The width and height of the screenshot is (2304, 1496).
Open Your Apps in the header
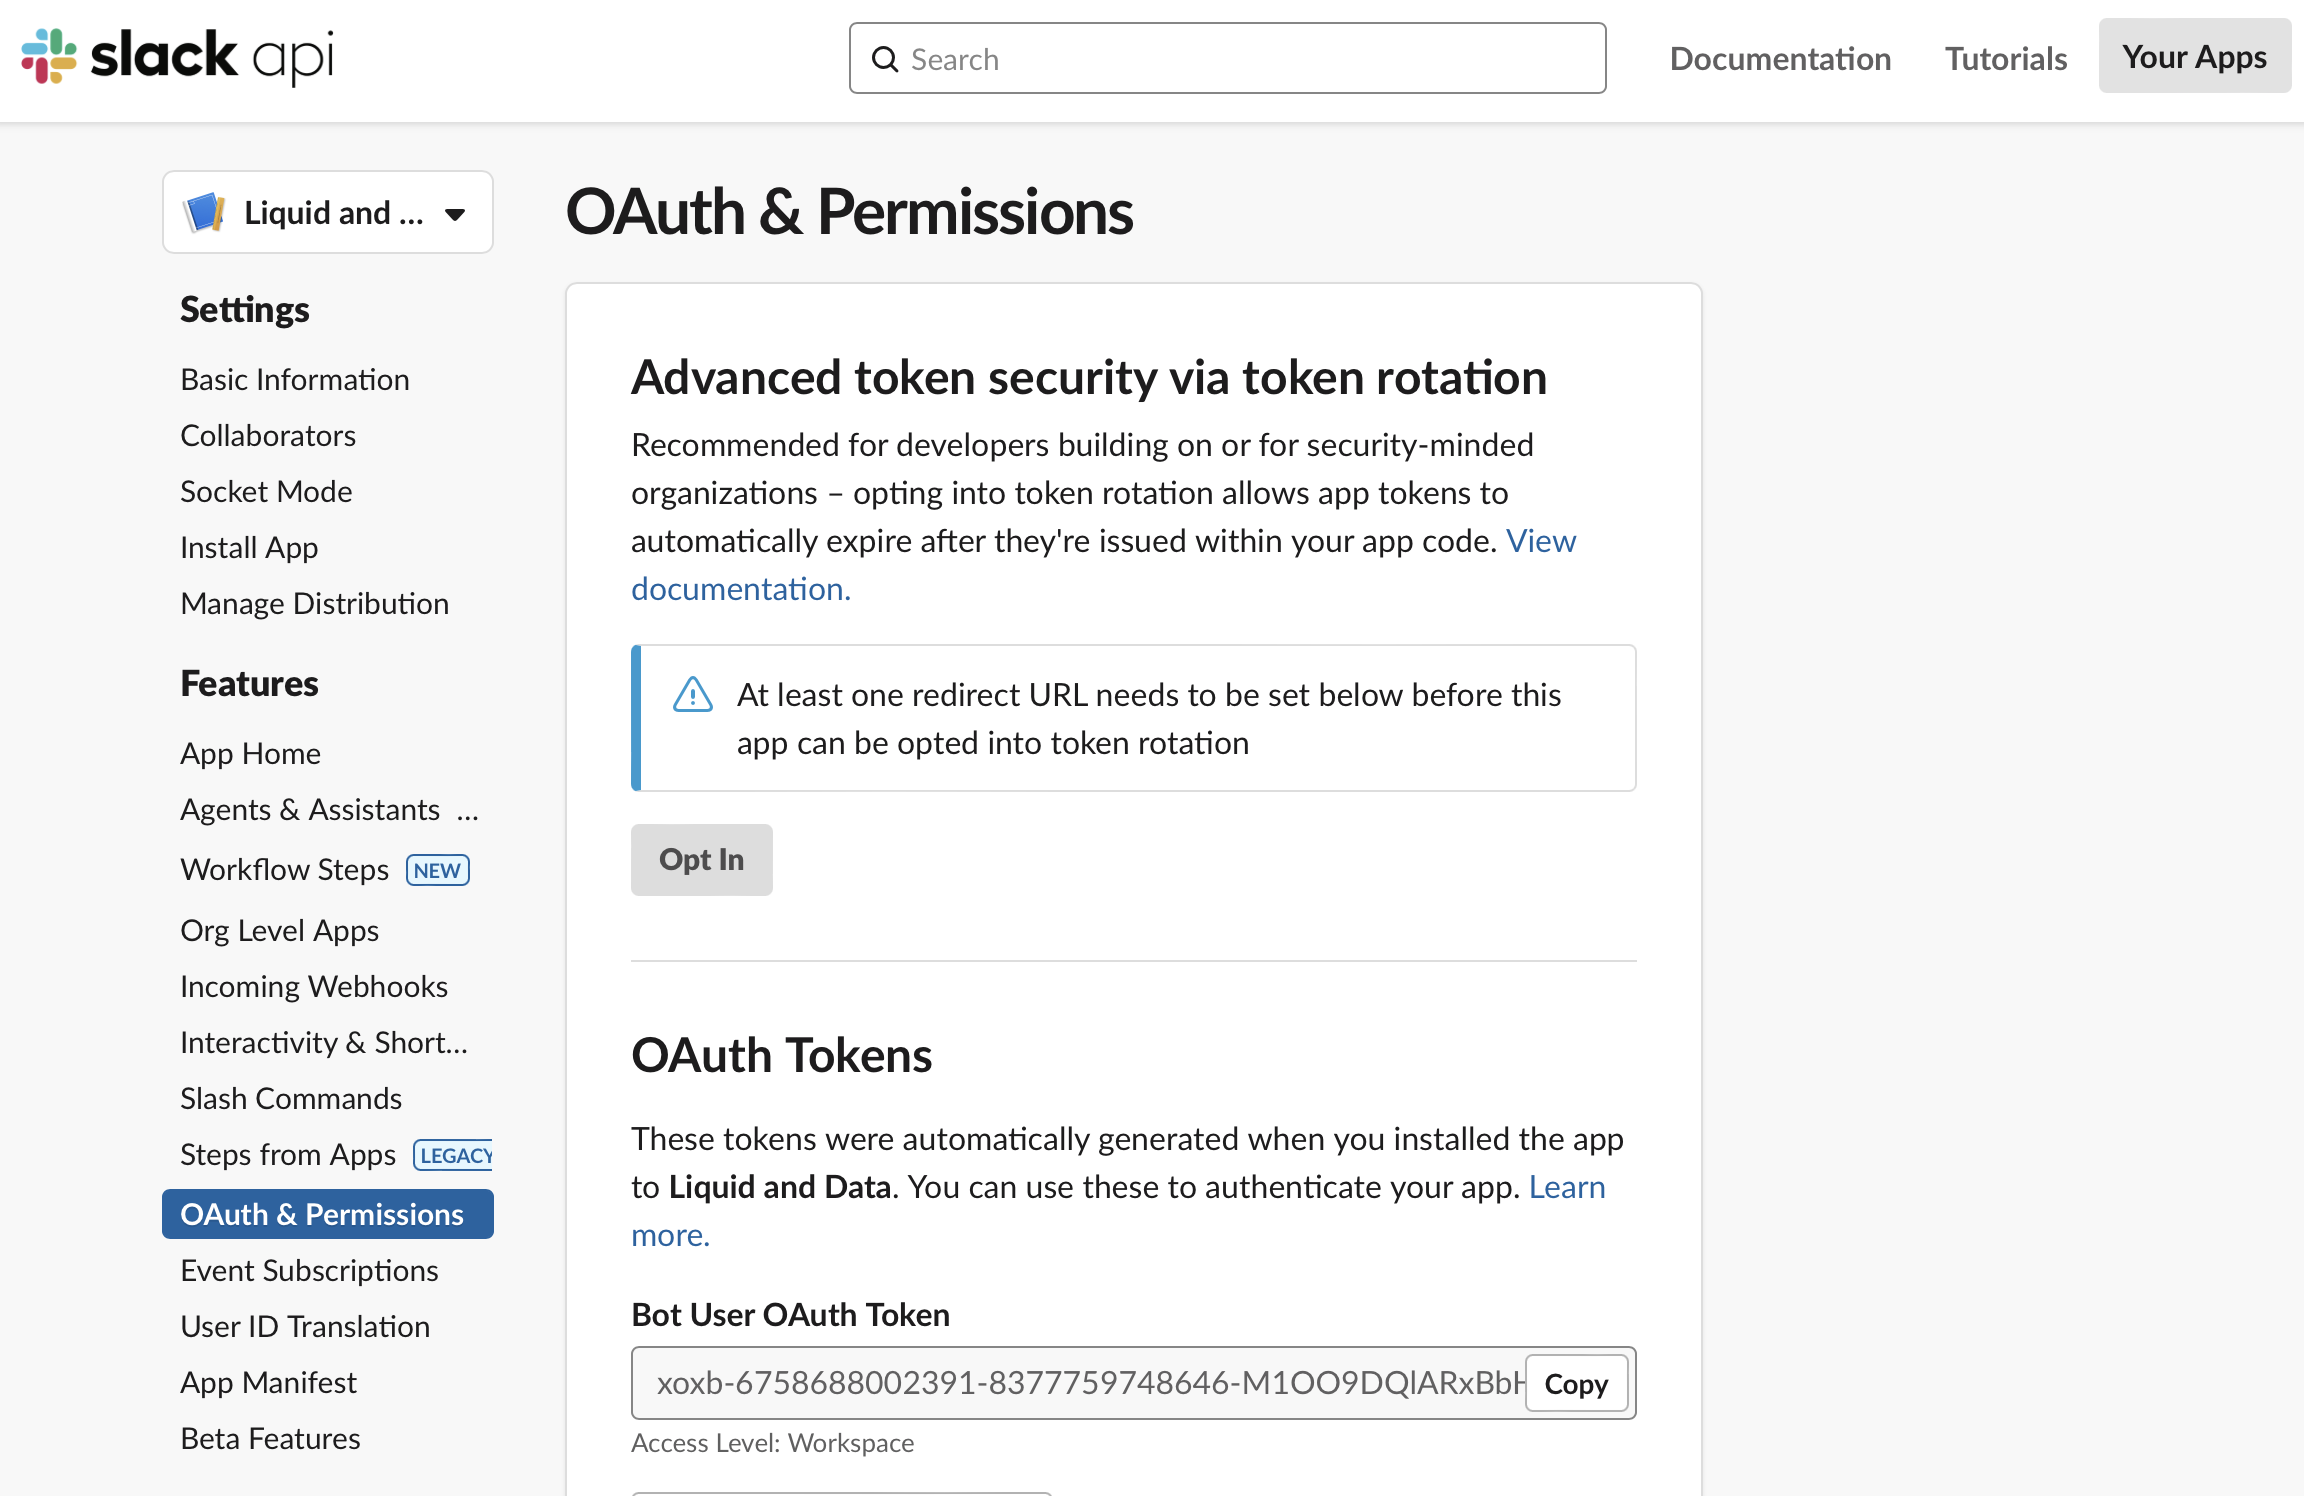[x=2194, y=57]
